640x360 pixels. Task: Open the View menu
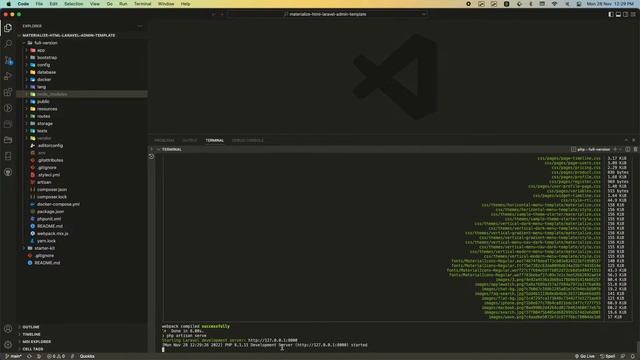(95, 4)
